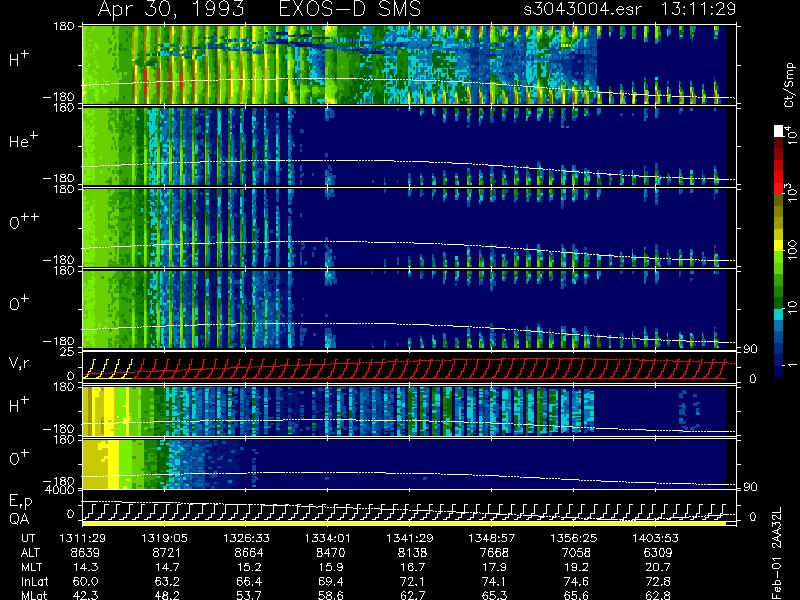The image size is (800, 600).
Task: Click the "EXOS-D SMS" title text
Action: click(350, 9)
